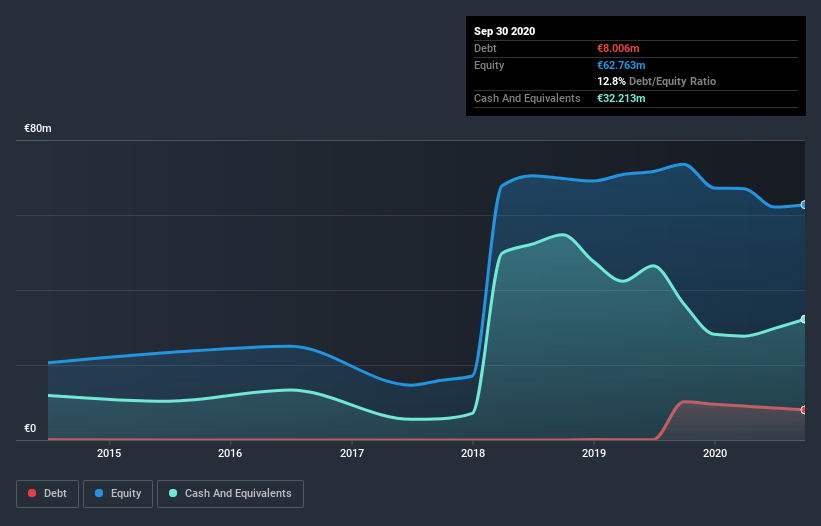The width and height of the screenshot is (821, 526).
Task: Click the €8.006m debt value
Action: click(x=618, y=48)
